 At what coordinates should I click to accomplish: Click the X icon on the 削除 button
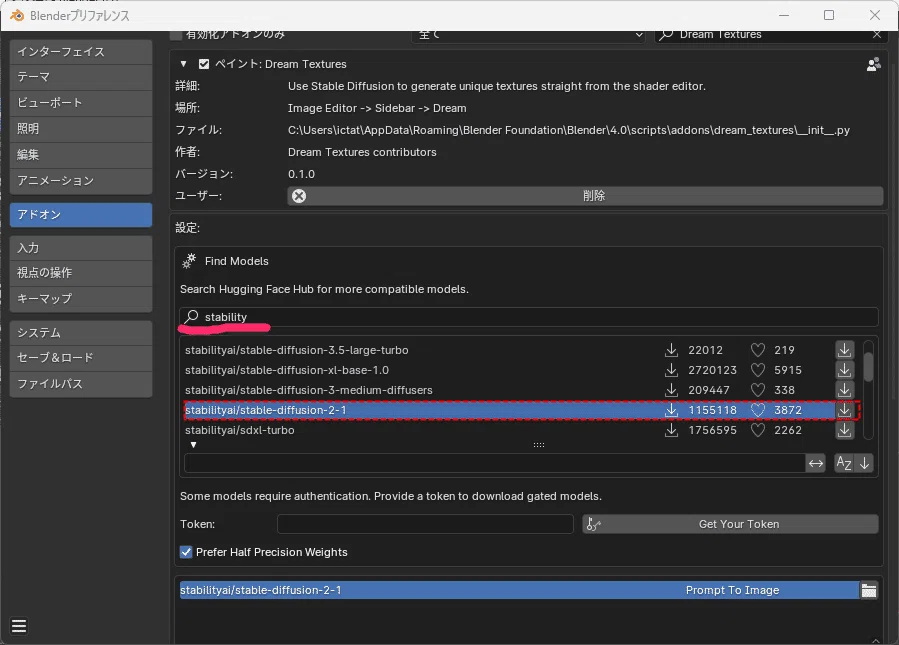point(299,196)
